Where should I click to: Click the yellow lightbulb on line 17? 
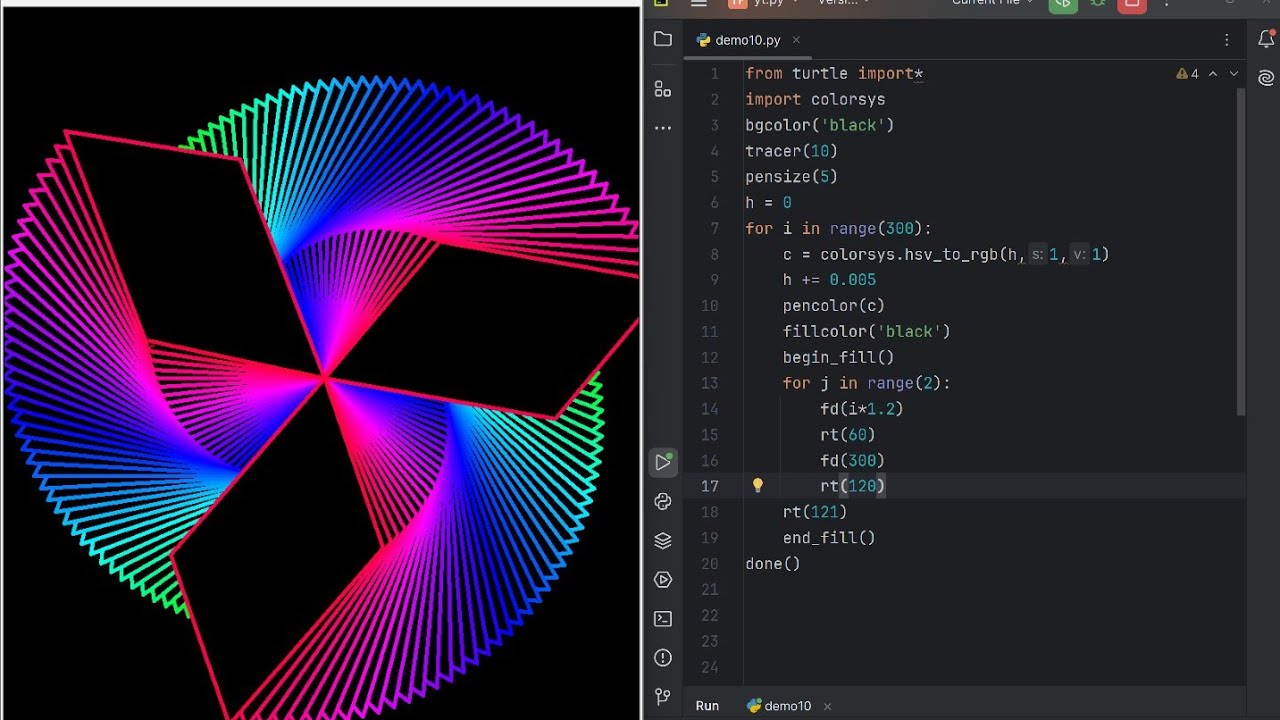pyautogui.click(x=758, y=485)
